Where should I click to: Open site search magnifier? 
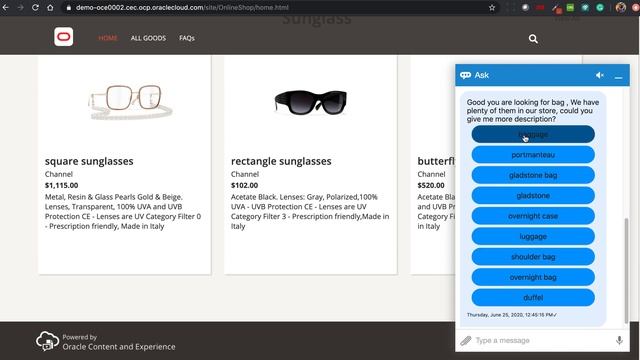click(533, 39)
